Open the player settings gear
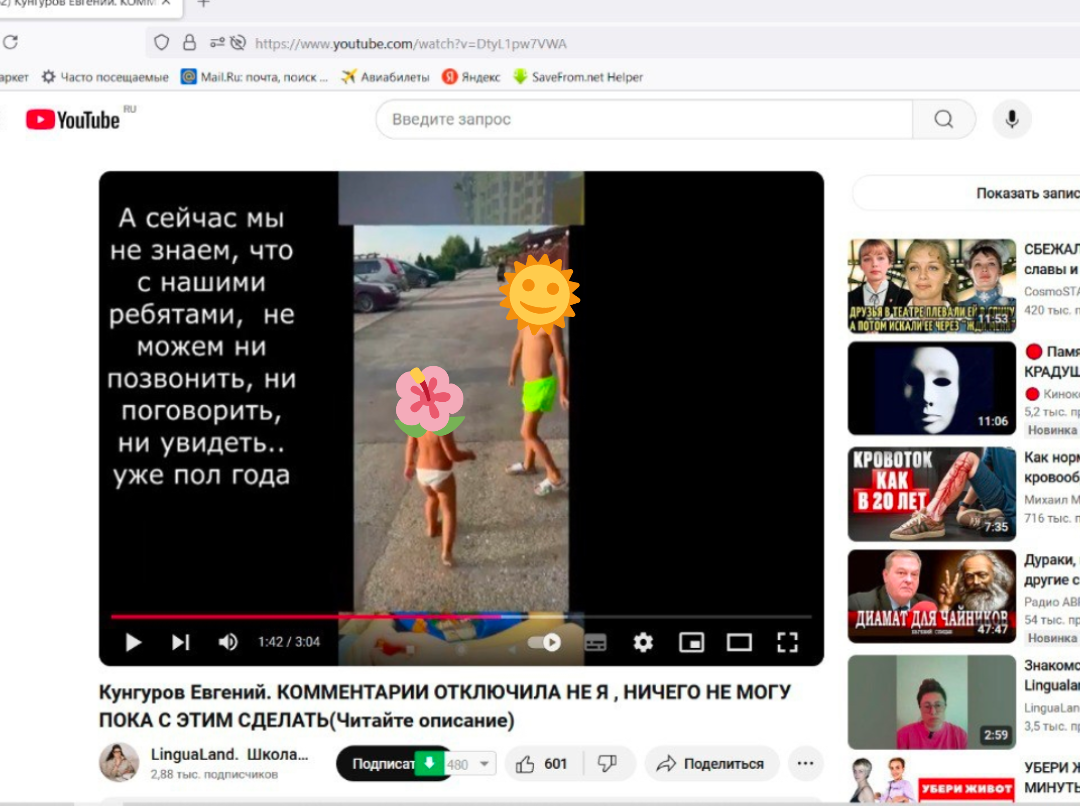 pyautogui.click(x=641, y=644)
